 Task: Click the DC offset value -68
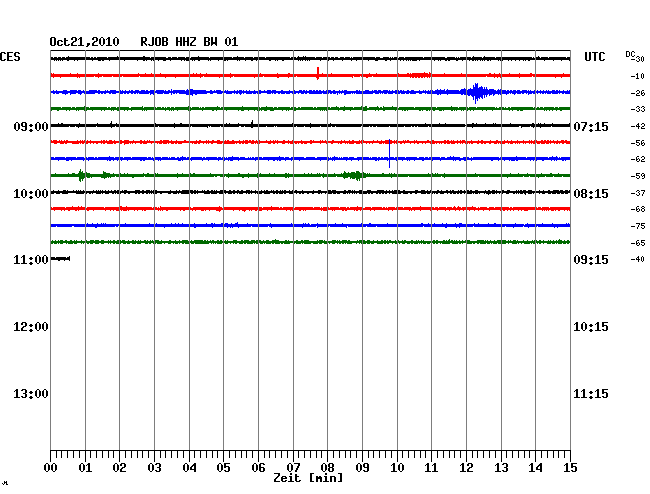click(x=638, y=209)
